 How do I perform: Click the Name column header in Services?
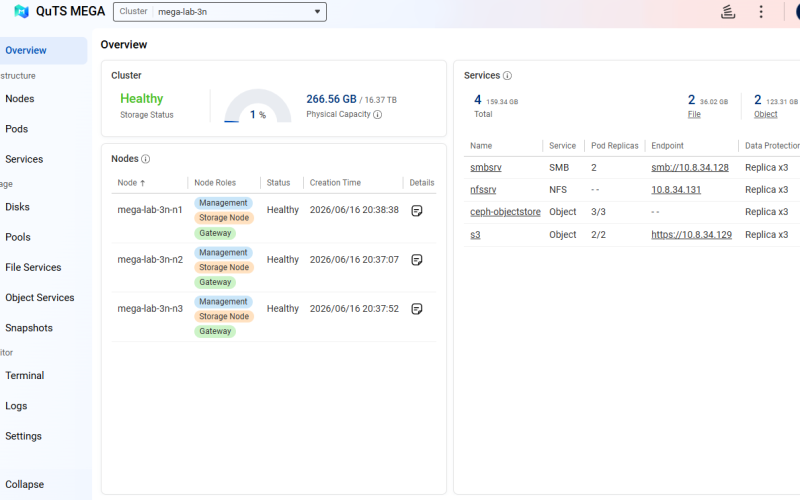click(481, 146)
